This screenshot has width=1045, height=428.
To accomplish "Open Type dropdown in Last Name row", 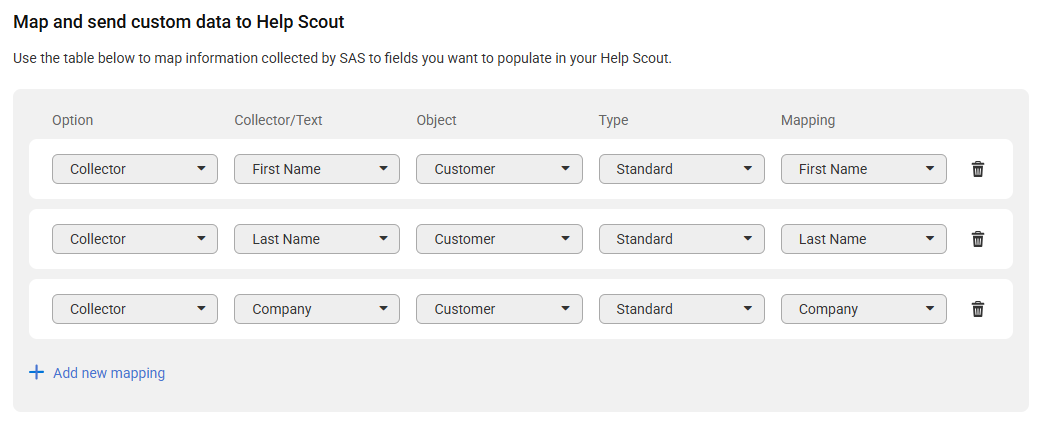I will pyautogui.click(x=681, y=239).
